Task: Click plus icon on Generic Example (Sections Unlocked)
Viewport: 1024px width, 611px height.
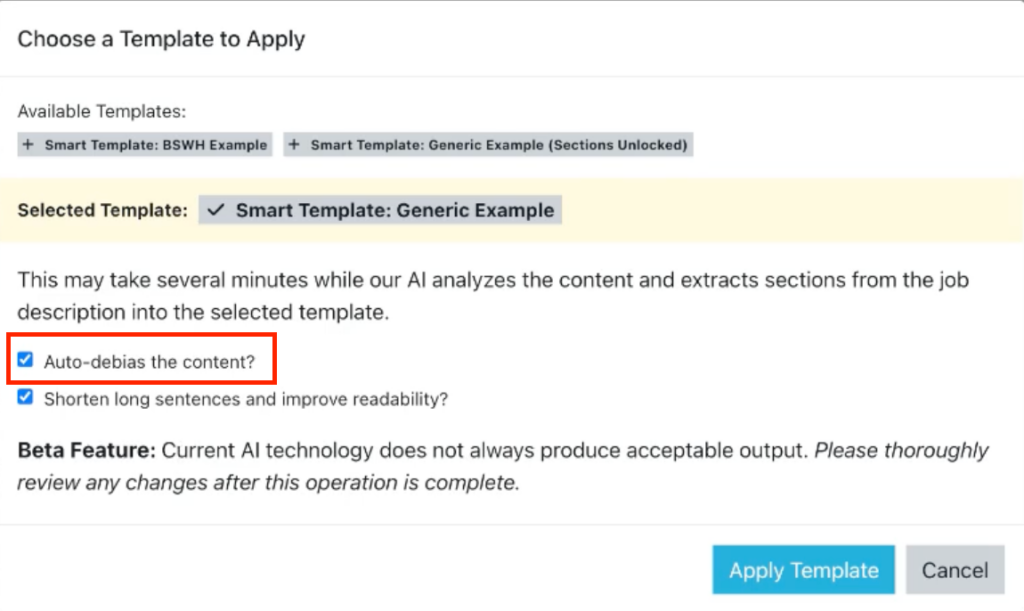Action: [x=294, y=145]
